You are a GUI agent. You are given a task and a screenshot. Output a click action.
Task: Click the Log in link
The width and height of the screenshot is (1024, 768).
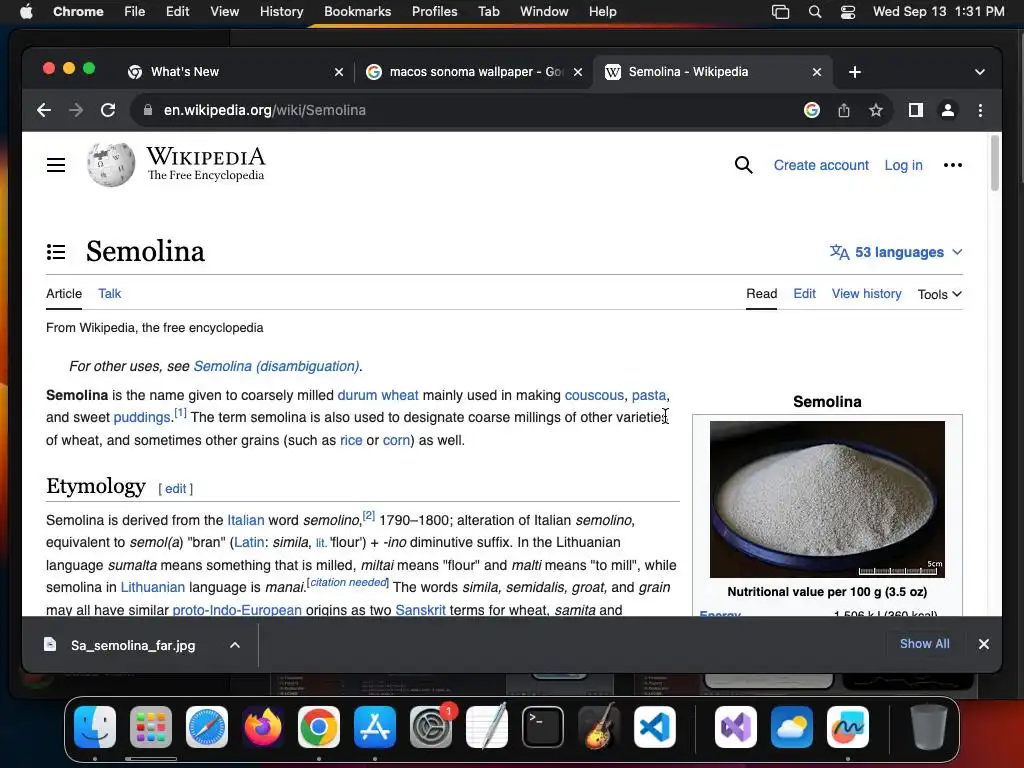point(903,165)
